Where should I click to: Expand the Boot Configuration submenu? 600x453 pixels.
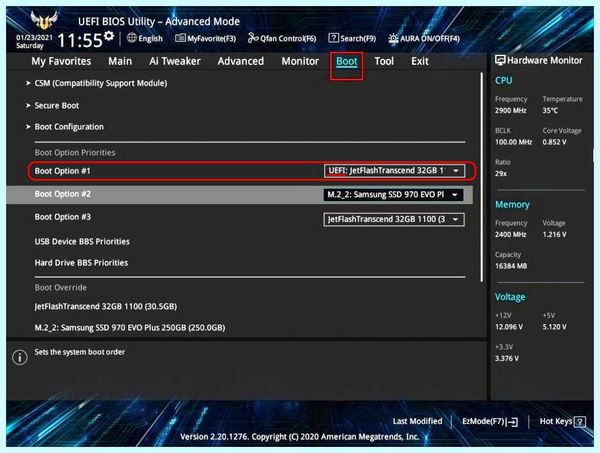tap(69, 127)
